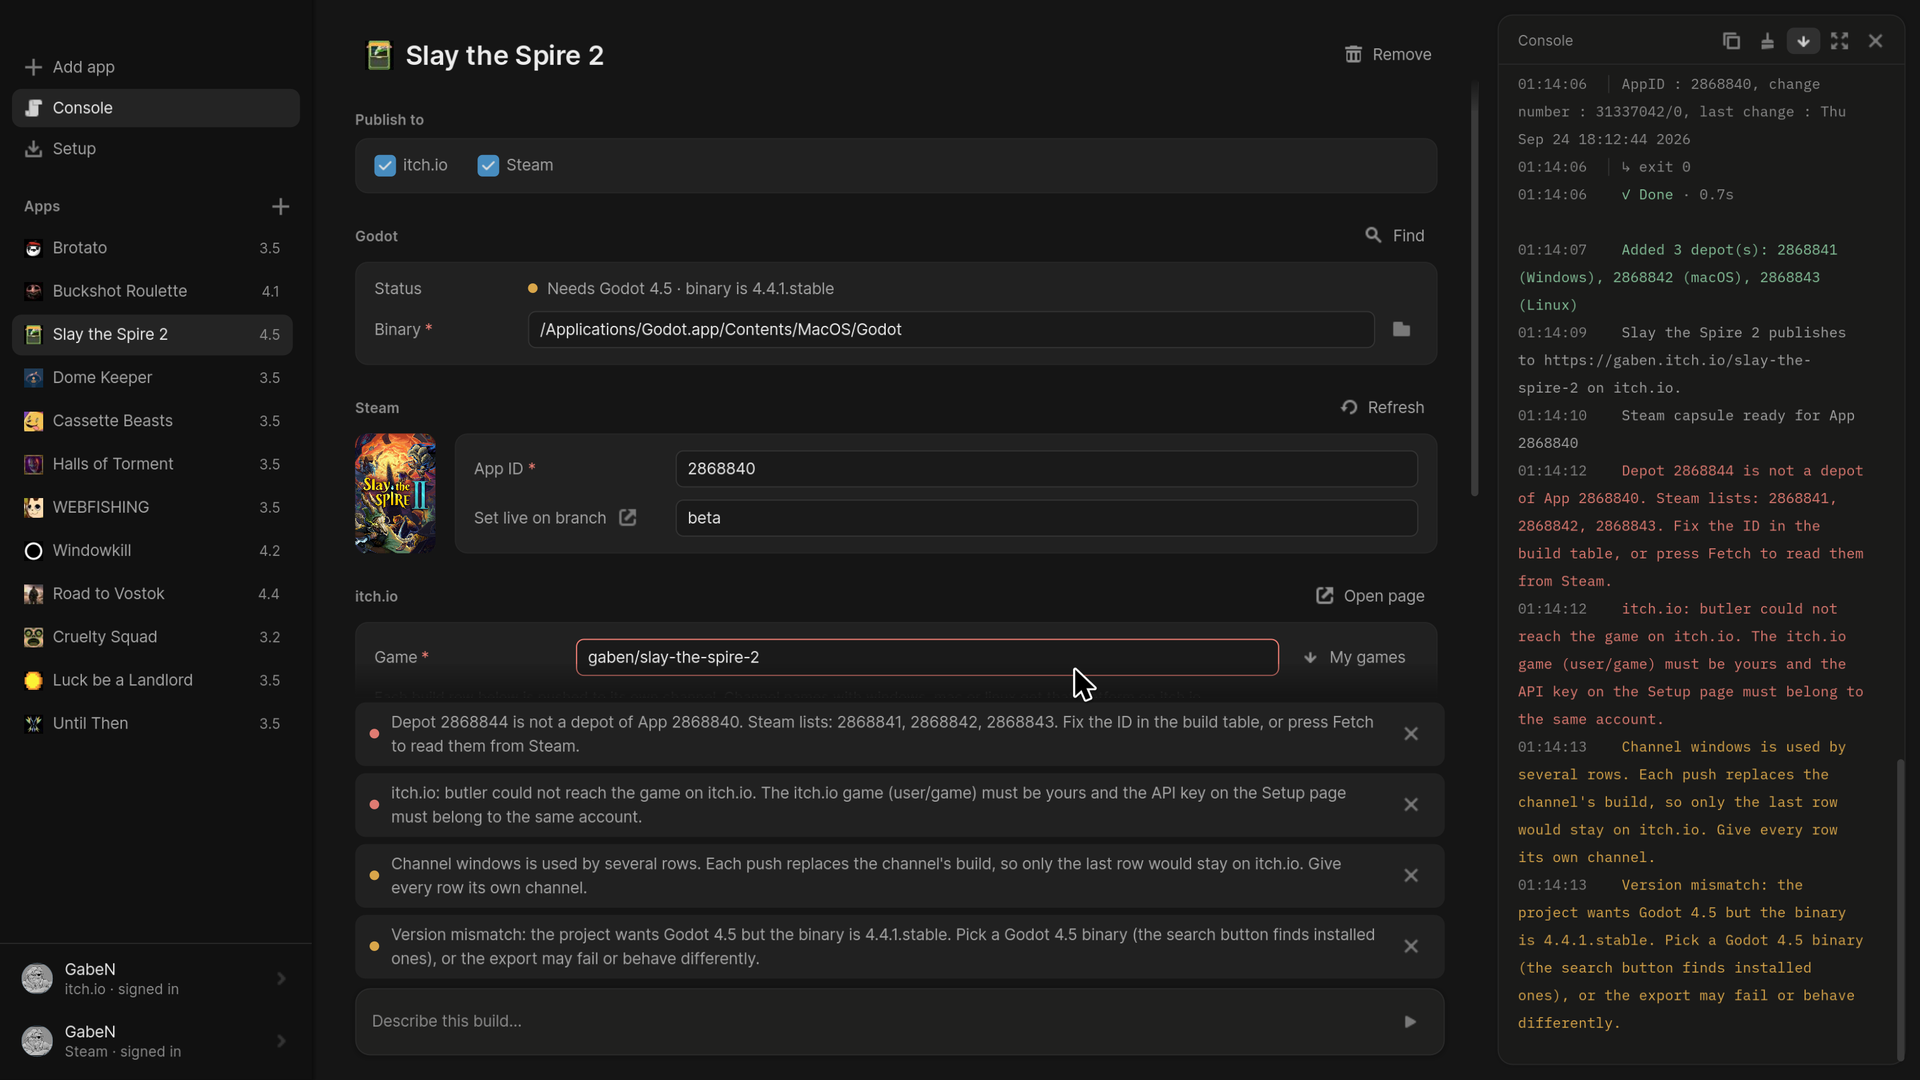This screenshot has width=1920, height=1080.
Task: Click the Cruelty Squad icon
Action: [x=33, y=637]
